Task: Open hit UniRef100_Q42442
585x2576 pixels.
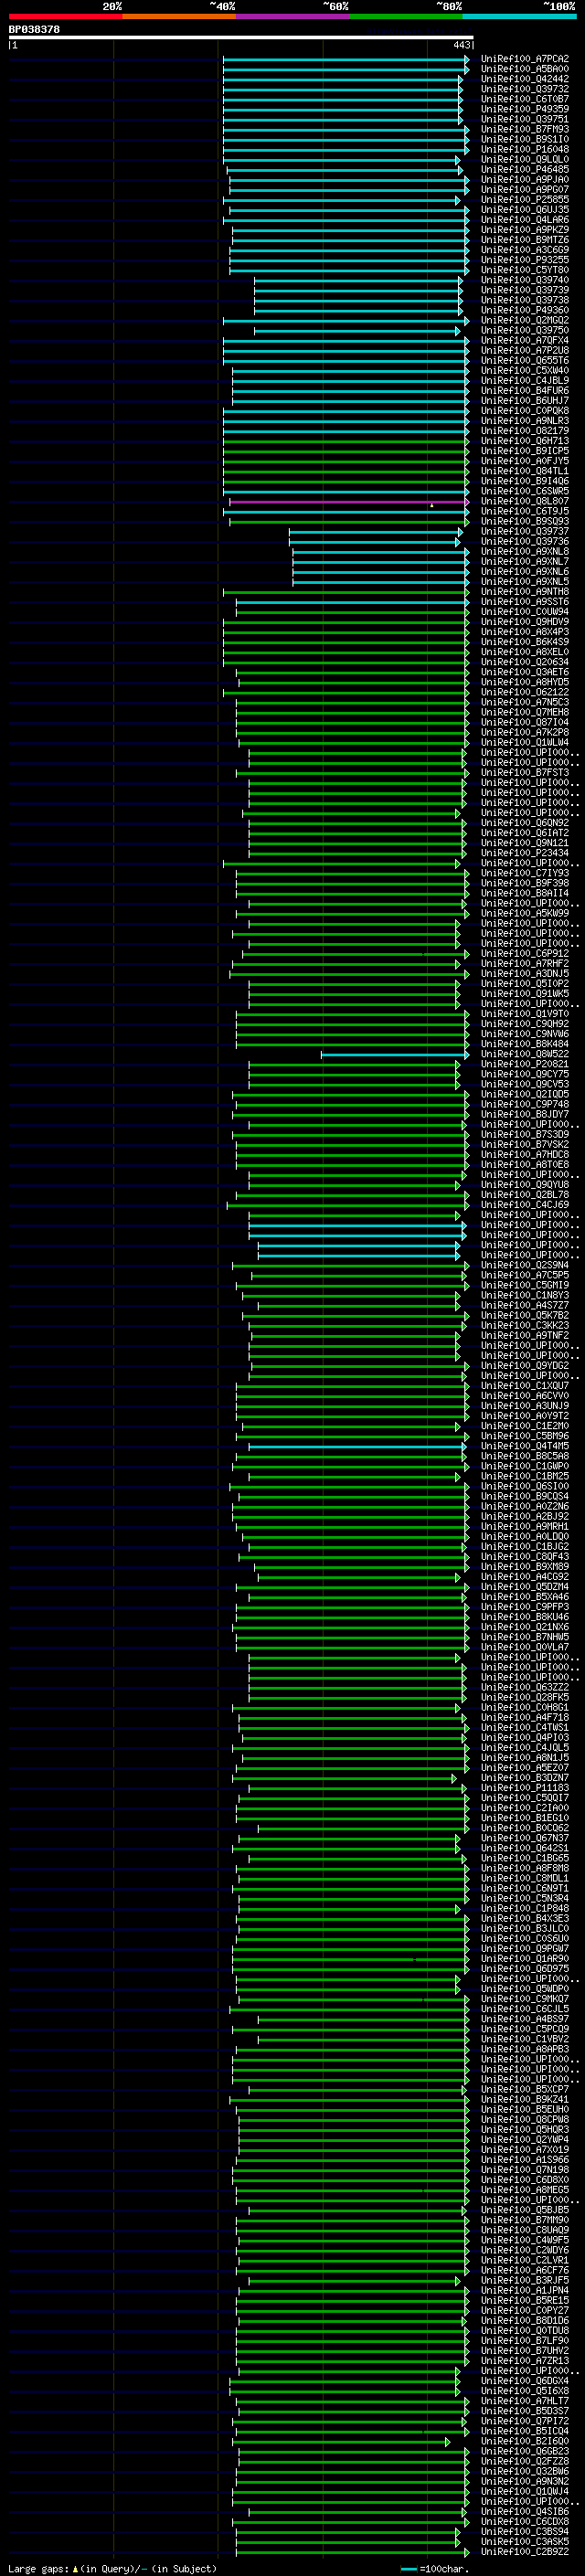Action: (525, 79)
